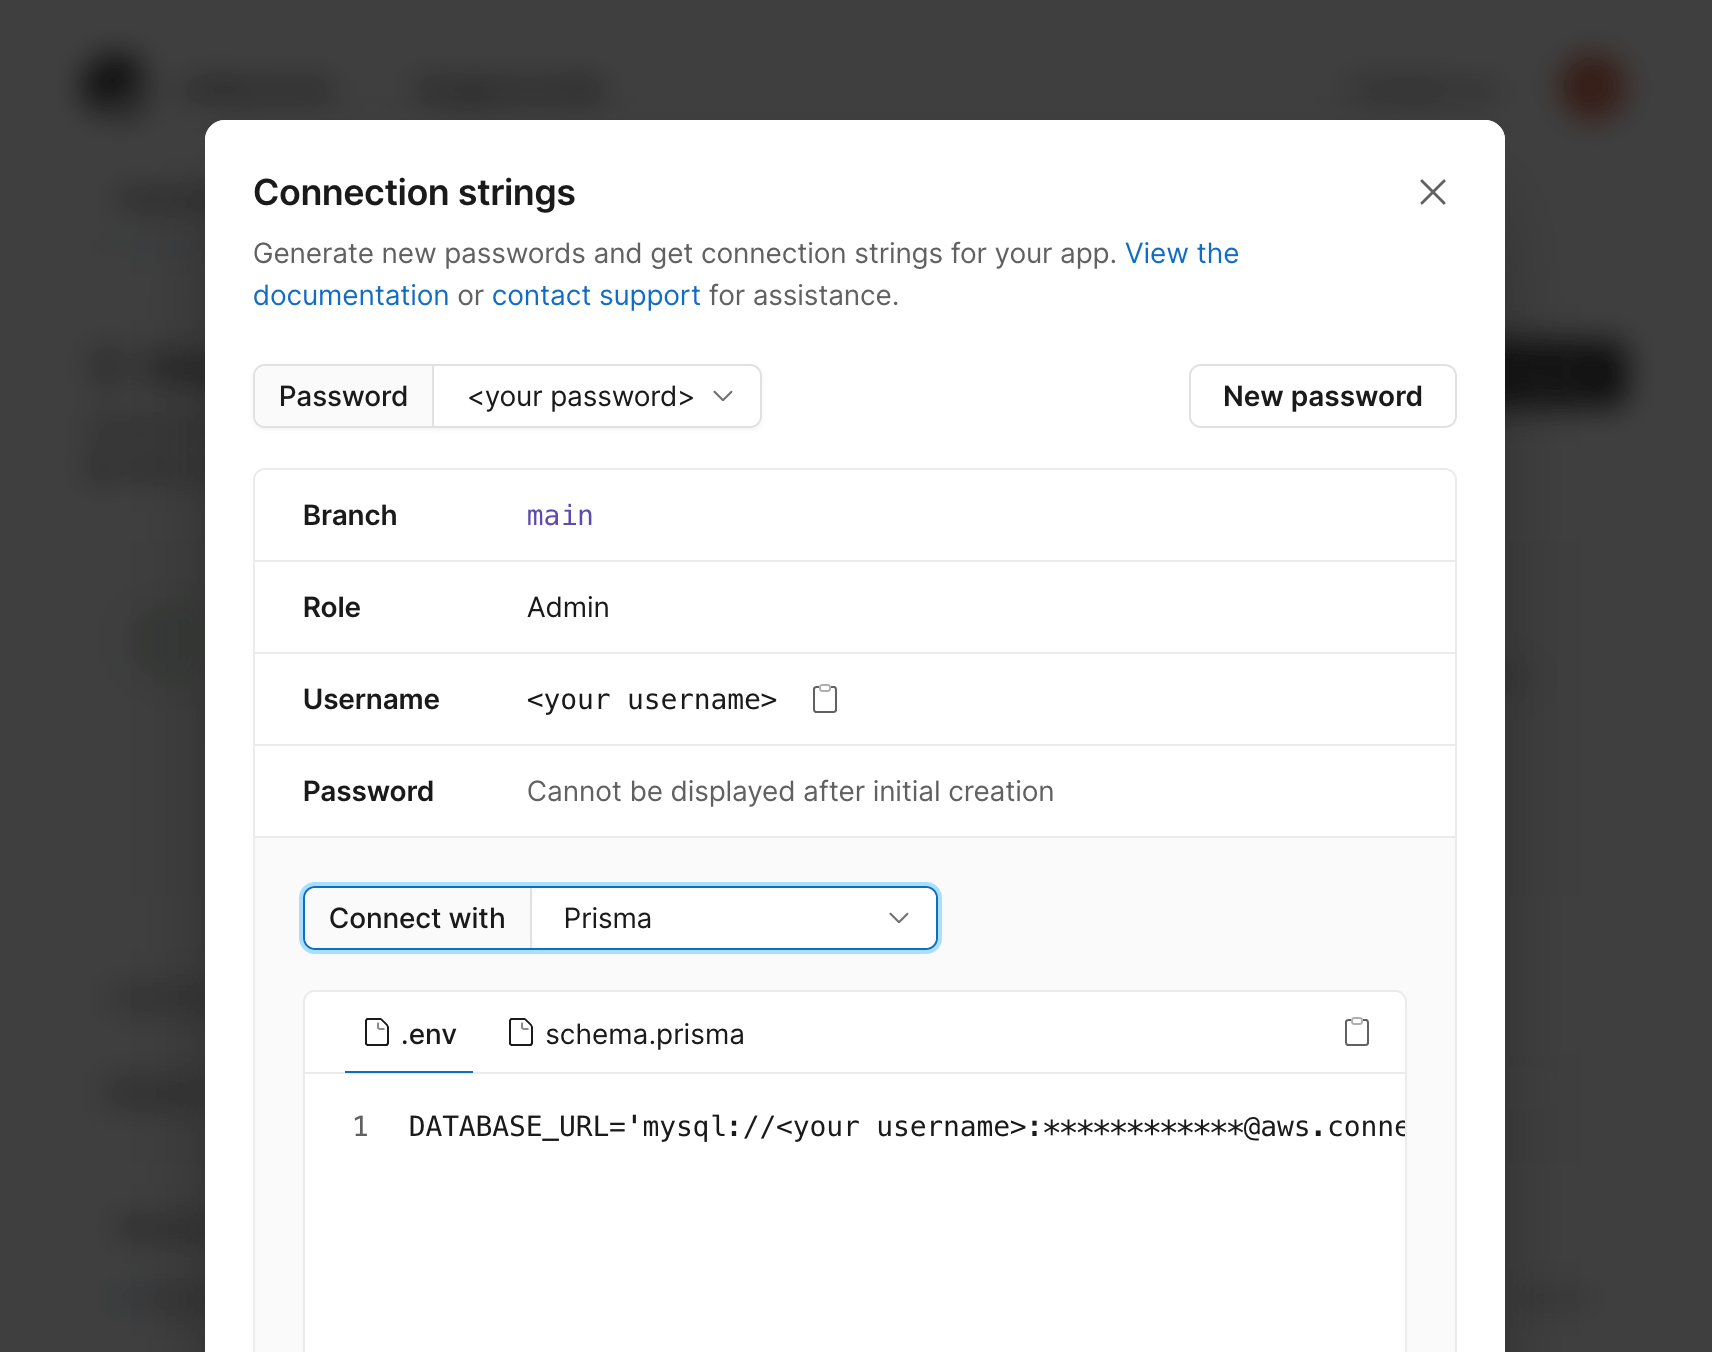Click the chevron next to your password
Image resolution: width=1712 pixels, height=1352 pixels.
723,396
